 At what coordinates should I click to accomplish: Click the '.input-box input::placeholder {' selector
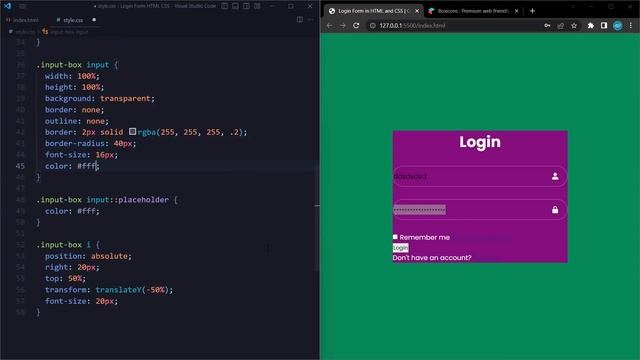pyautogui.click(x=107, y=200)
